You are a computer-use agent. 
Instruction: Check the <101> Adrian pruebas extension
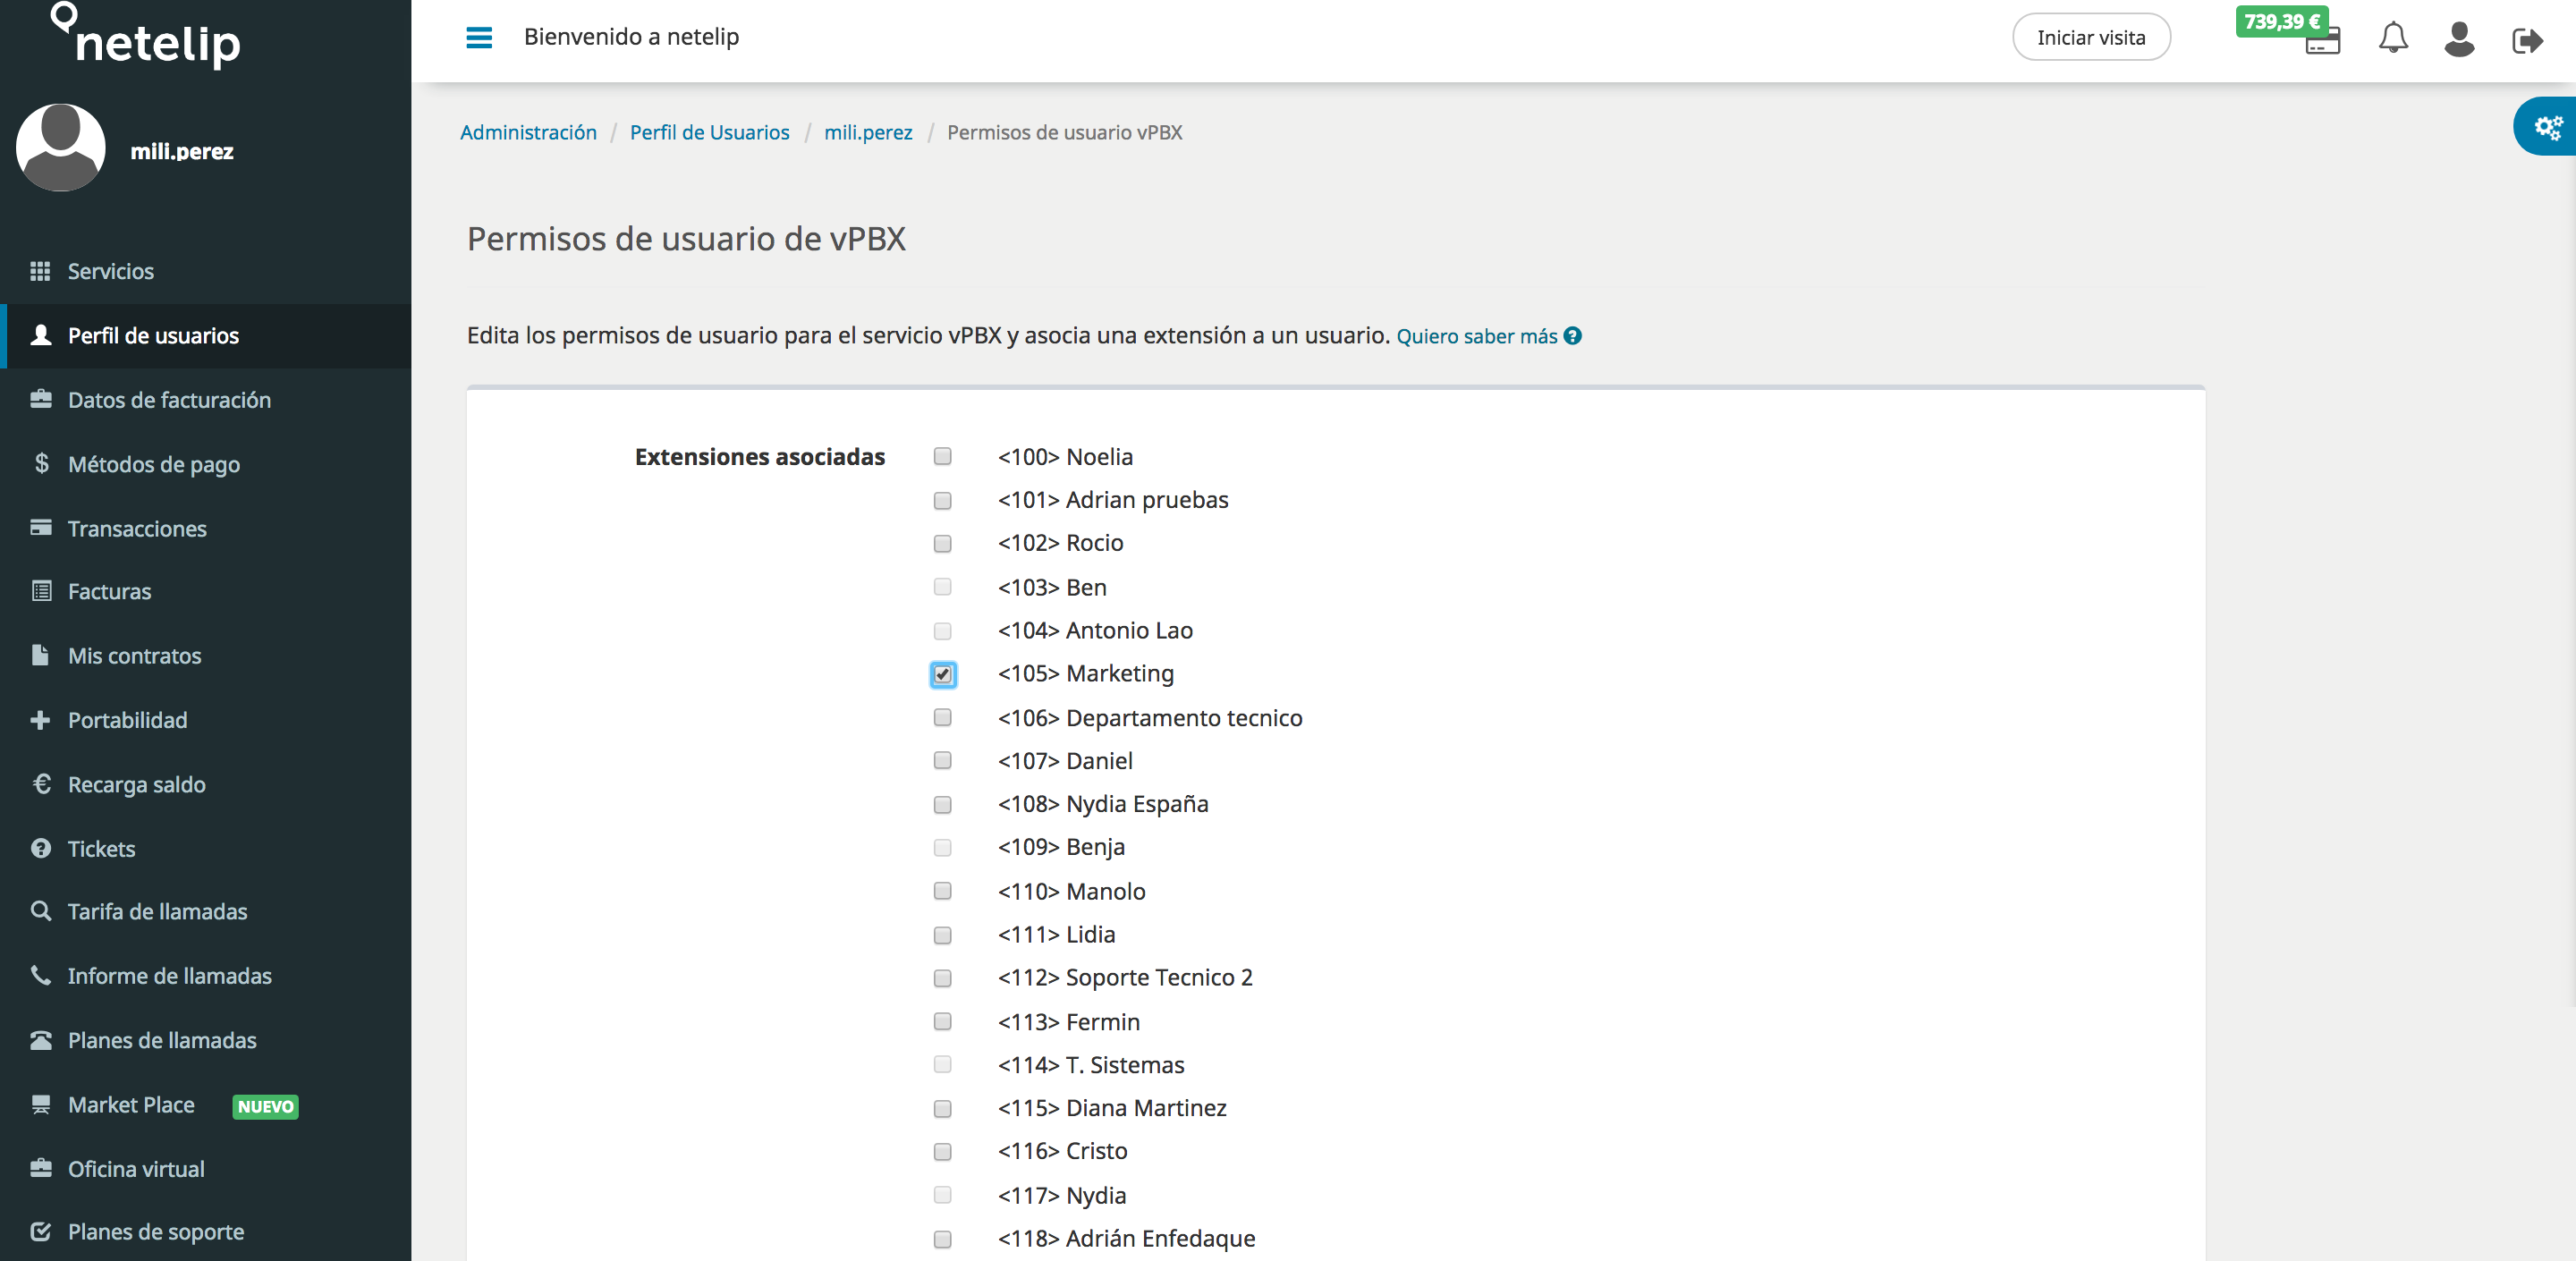pos(942,500)
